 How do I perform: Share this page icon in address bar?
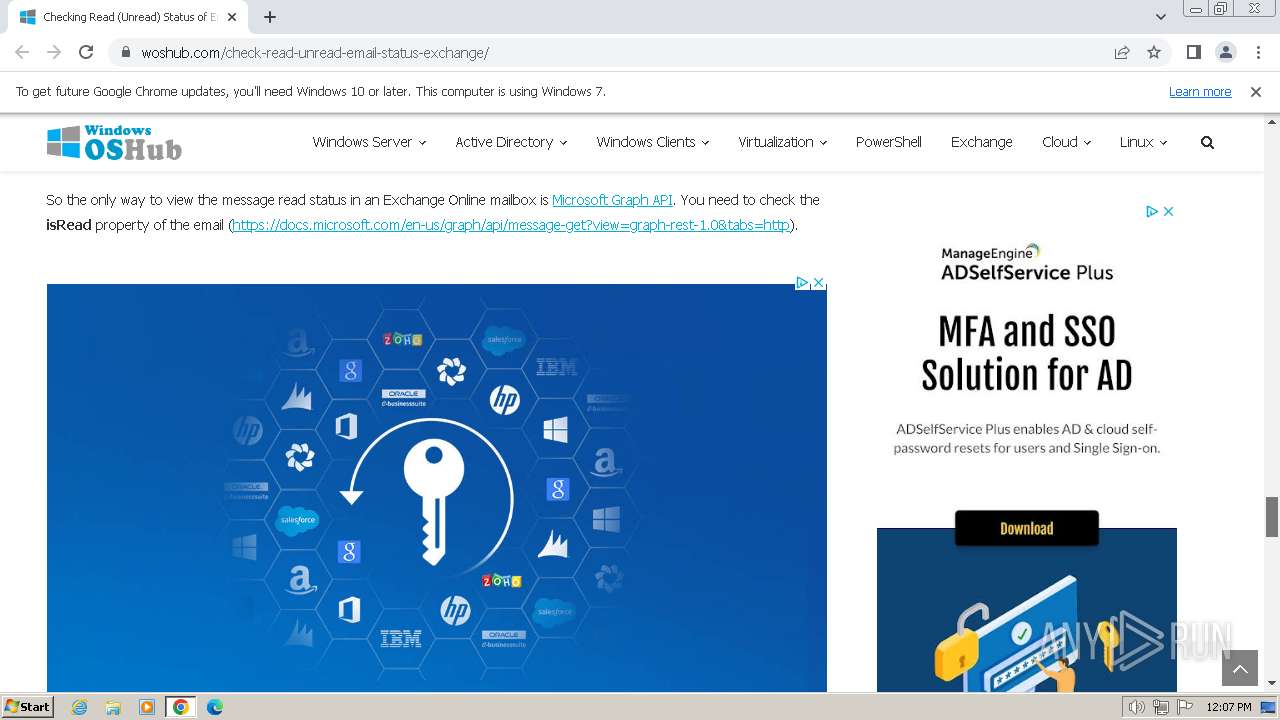tap(1122, 53)
